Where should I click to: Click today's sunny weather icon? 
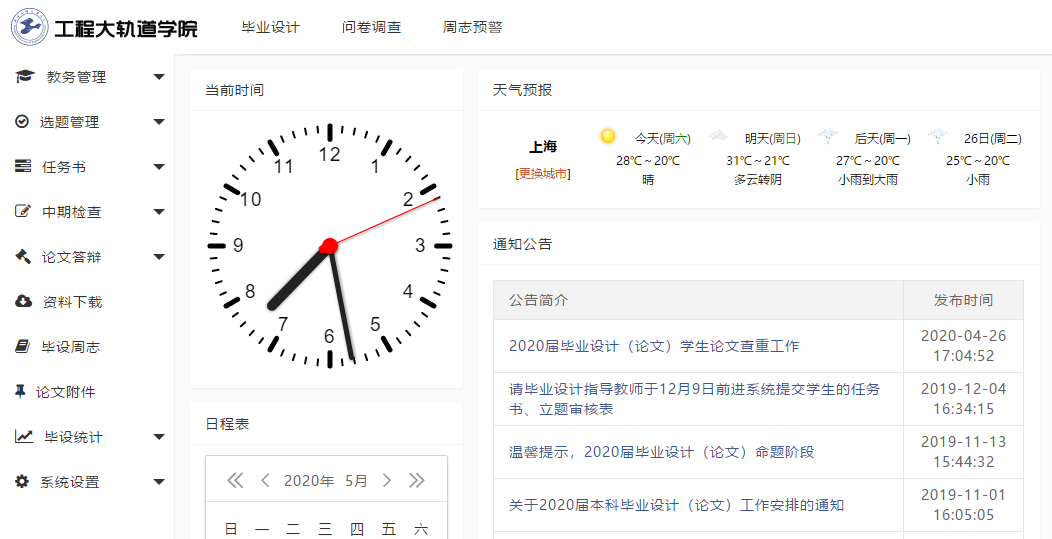pyautogui.click(x=608, y=136)
